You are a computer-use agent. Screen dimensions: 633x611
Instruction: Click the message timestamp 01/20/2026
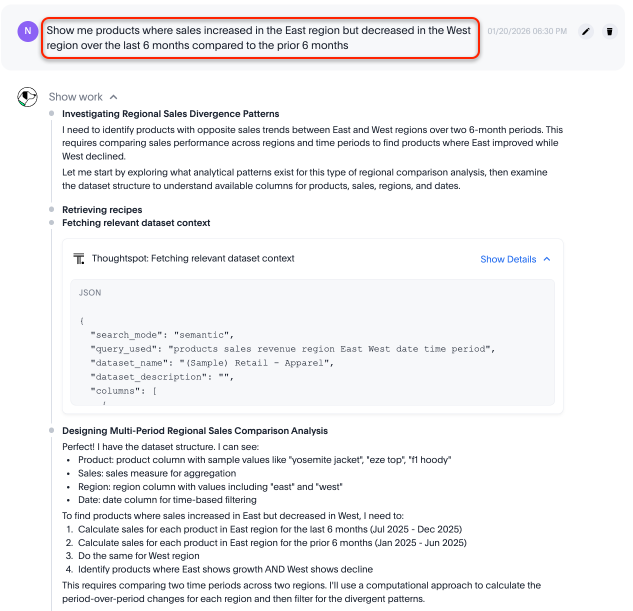(x=526, y=31)
